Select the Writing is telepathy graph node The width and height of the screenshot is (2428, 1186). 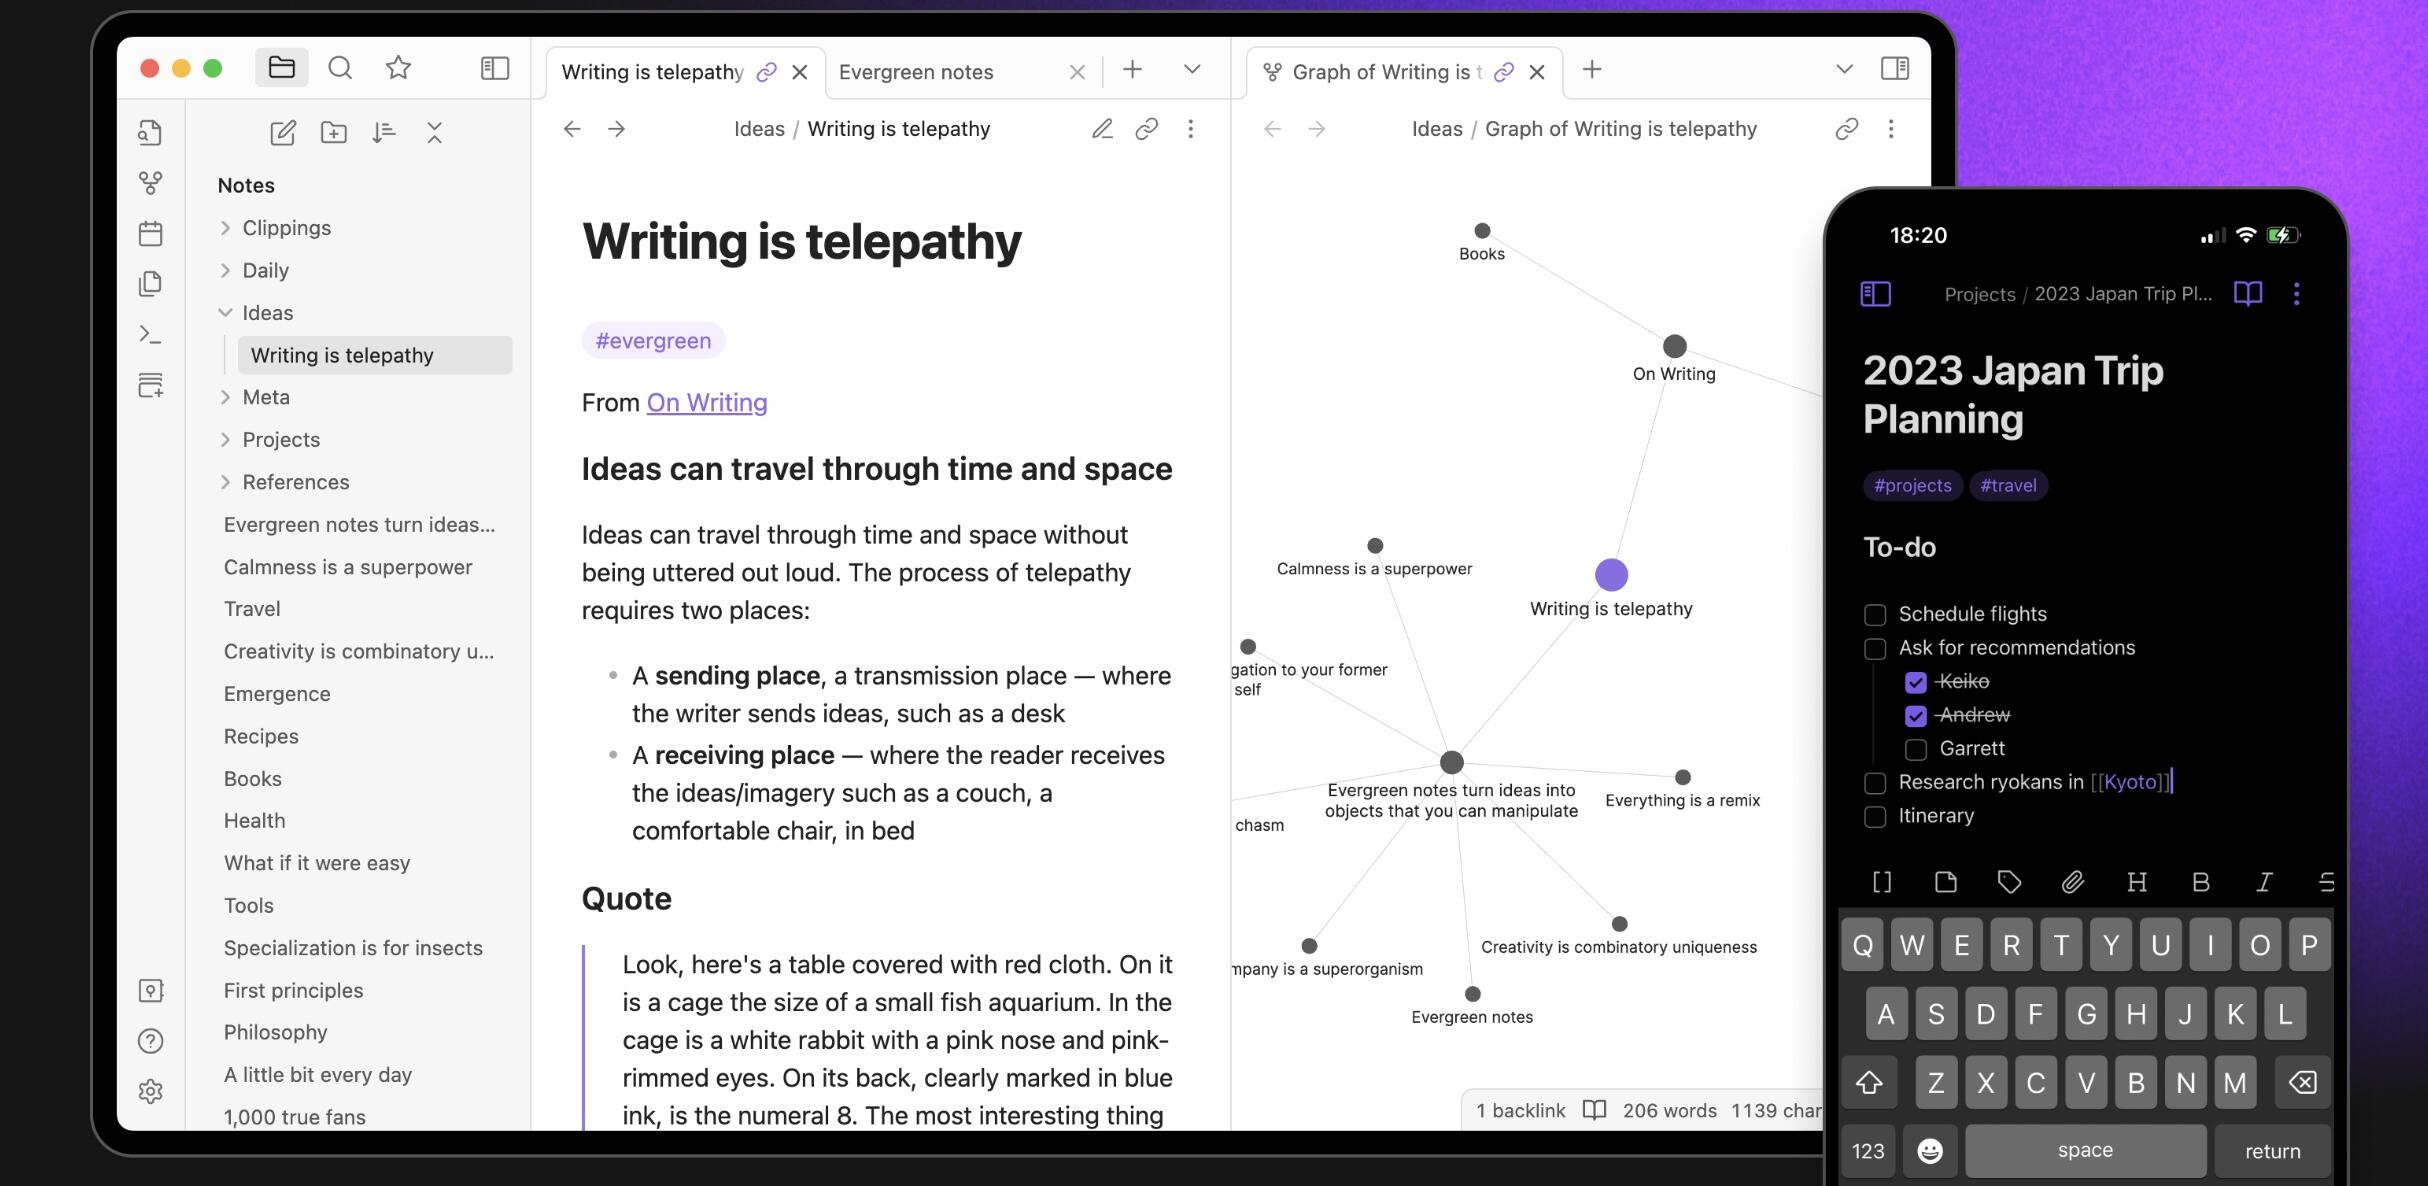1611,575
